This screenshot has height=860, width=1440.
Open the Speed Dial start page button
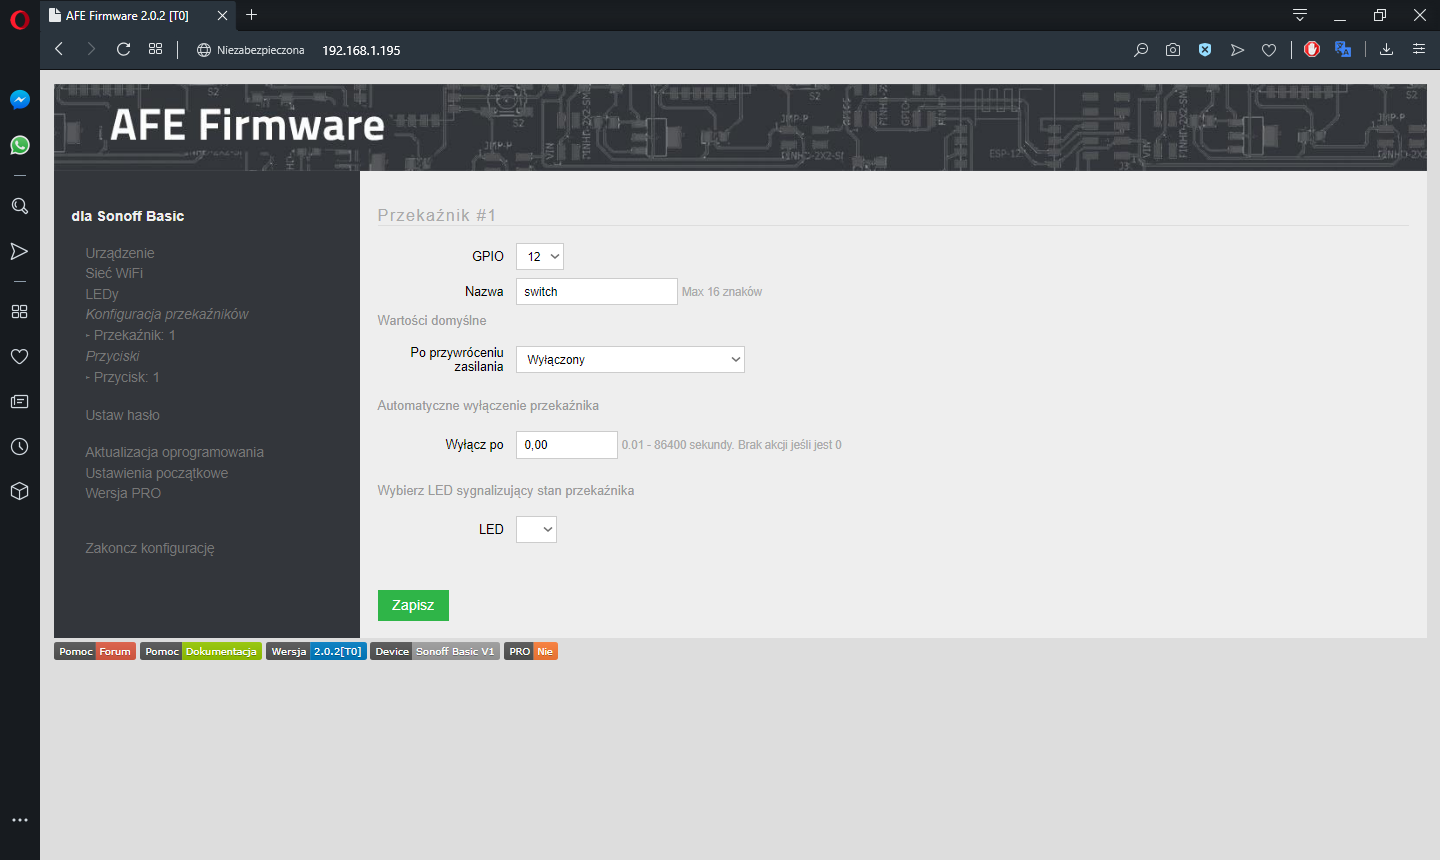(155, 49)
